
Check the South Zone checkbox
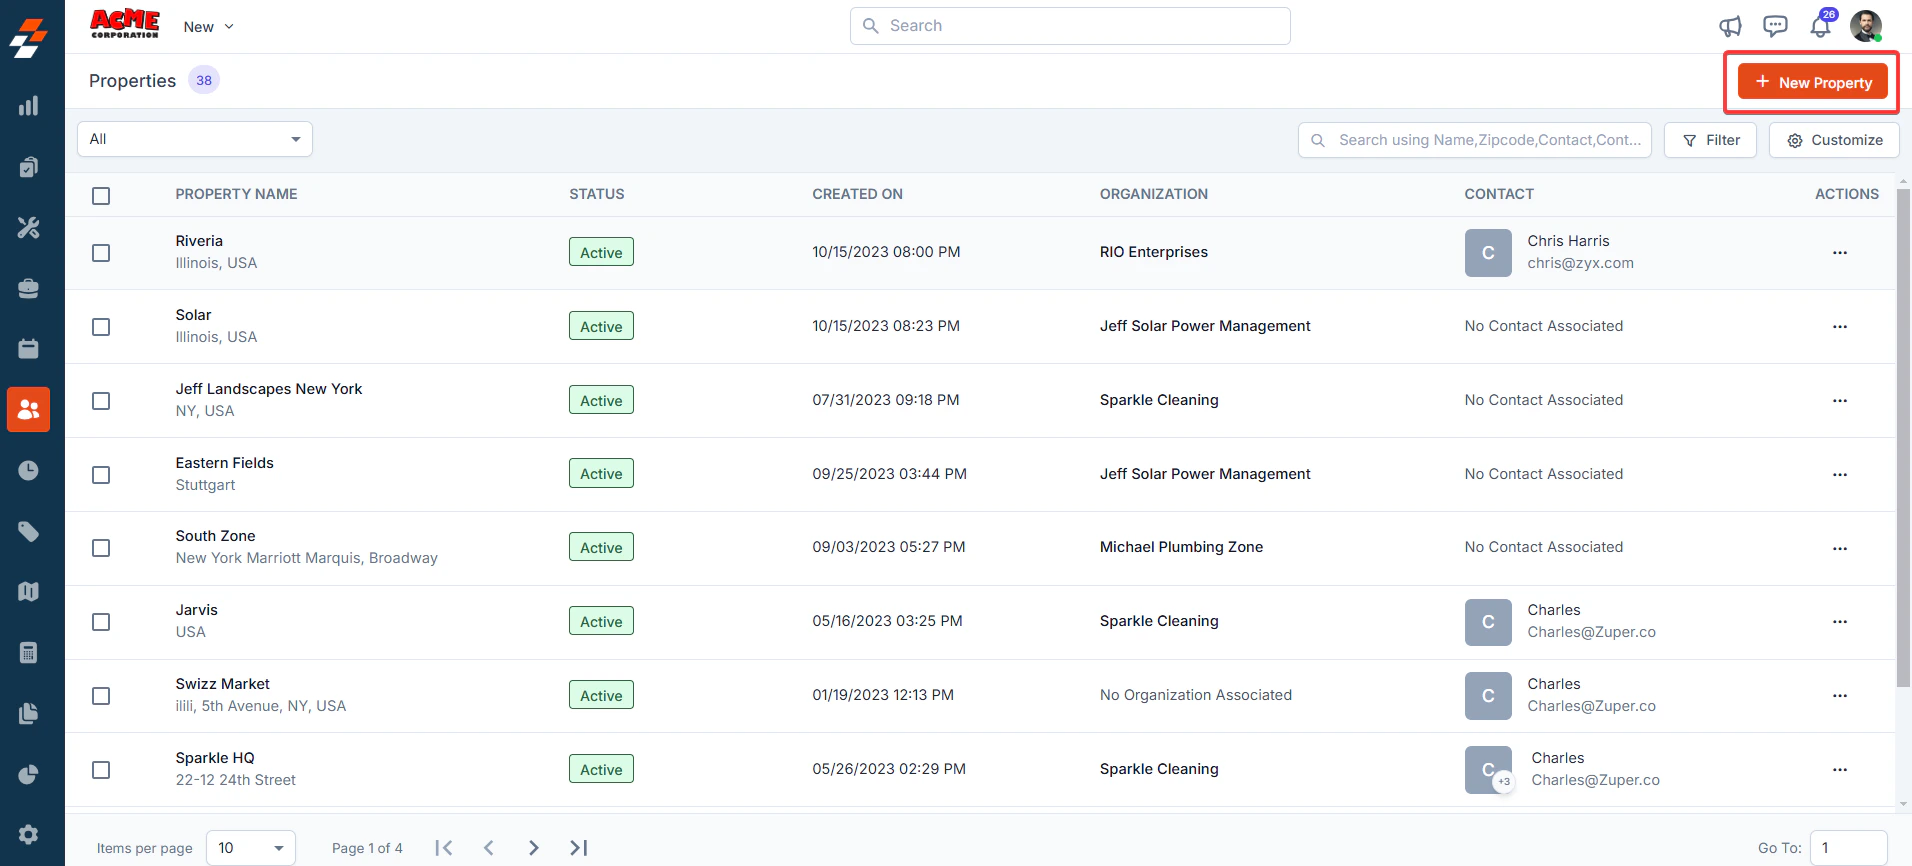[101, 548]
